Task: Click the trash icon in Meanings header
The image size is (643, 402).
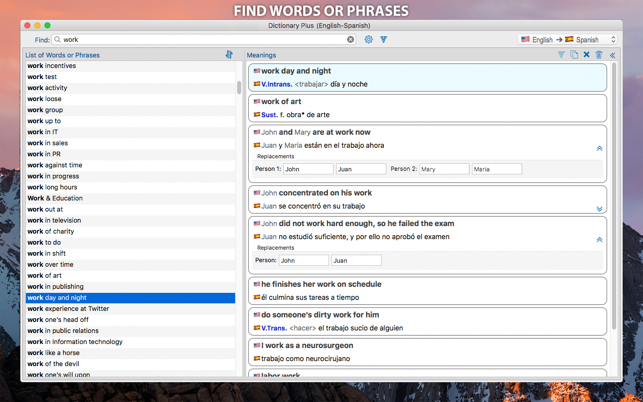Action: 599,55
